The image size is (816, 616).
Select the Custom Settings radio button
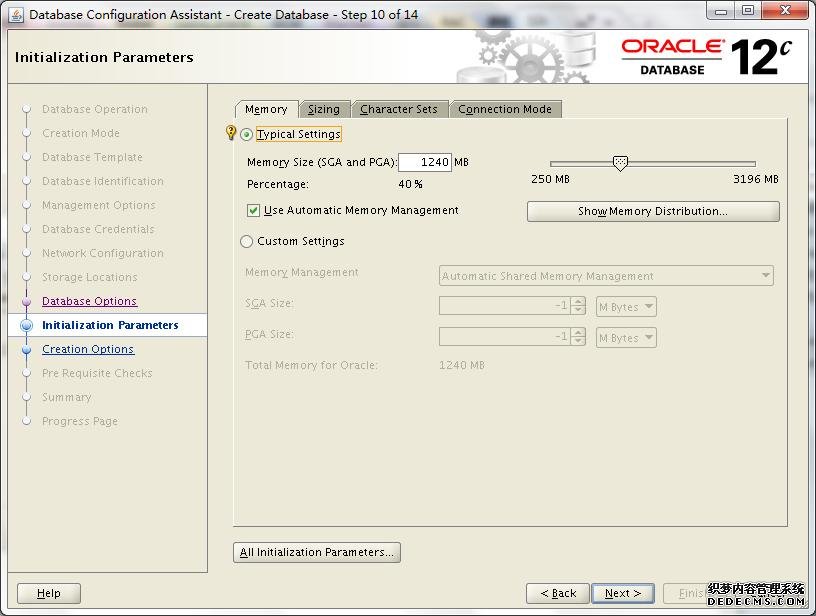click(247, 241)
